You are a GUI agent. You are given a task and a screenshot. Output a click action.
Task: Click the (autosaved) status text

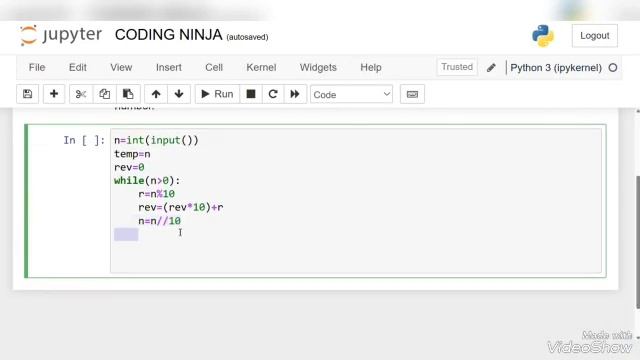[247, 37]
